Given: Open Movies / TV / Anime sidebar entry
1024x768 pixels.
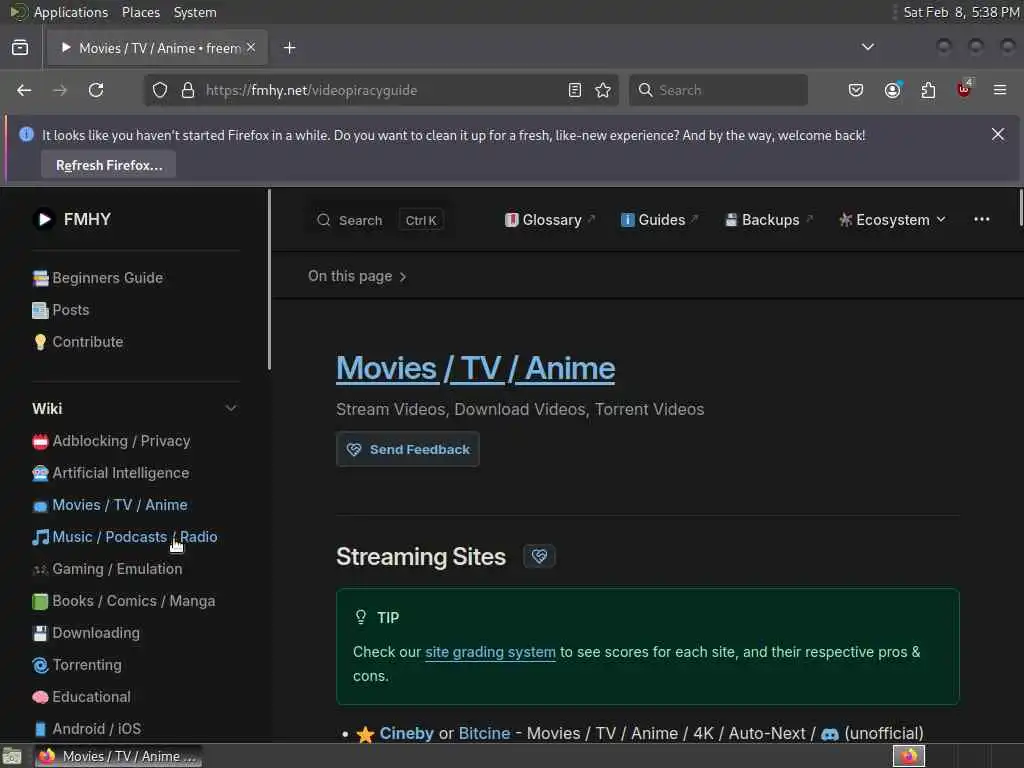Looking at the screenshot, I should point(110,505).
